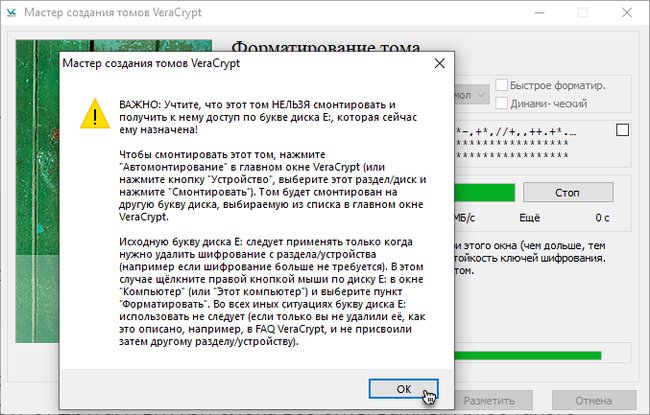Screen dimensions: 650x415
Task: Open the partially hidden cluster dropdown
Action: tap(472, 95)
